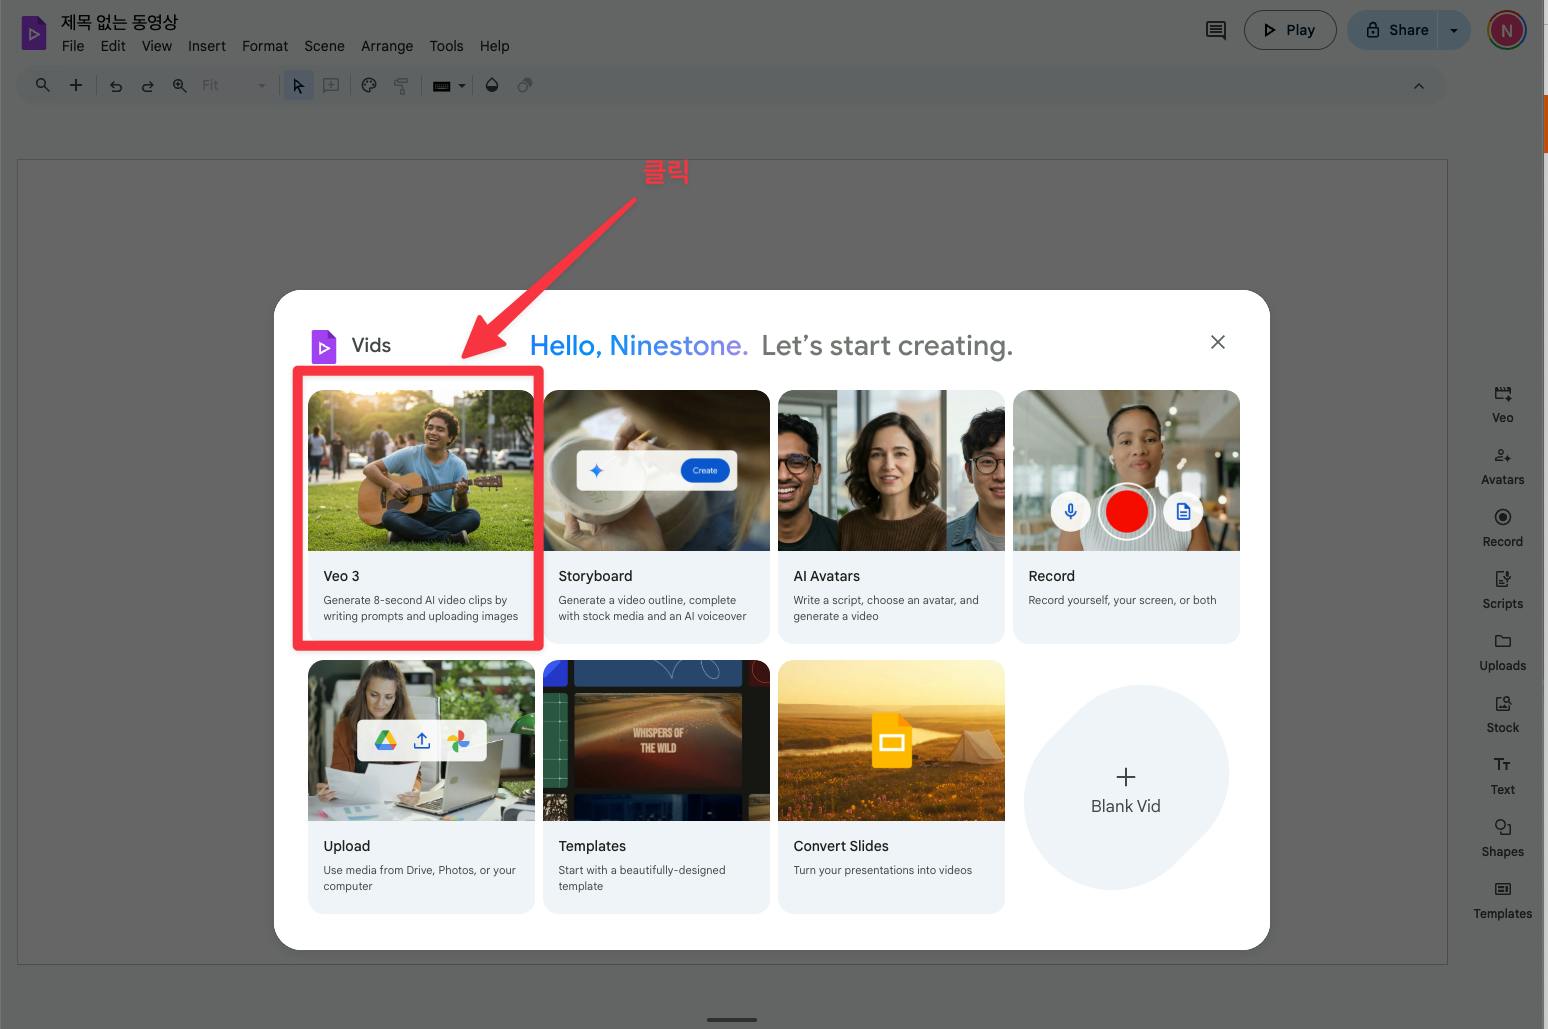
Task: Expand the Share options arrow
Action: [1454, 30]
